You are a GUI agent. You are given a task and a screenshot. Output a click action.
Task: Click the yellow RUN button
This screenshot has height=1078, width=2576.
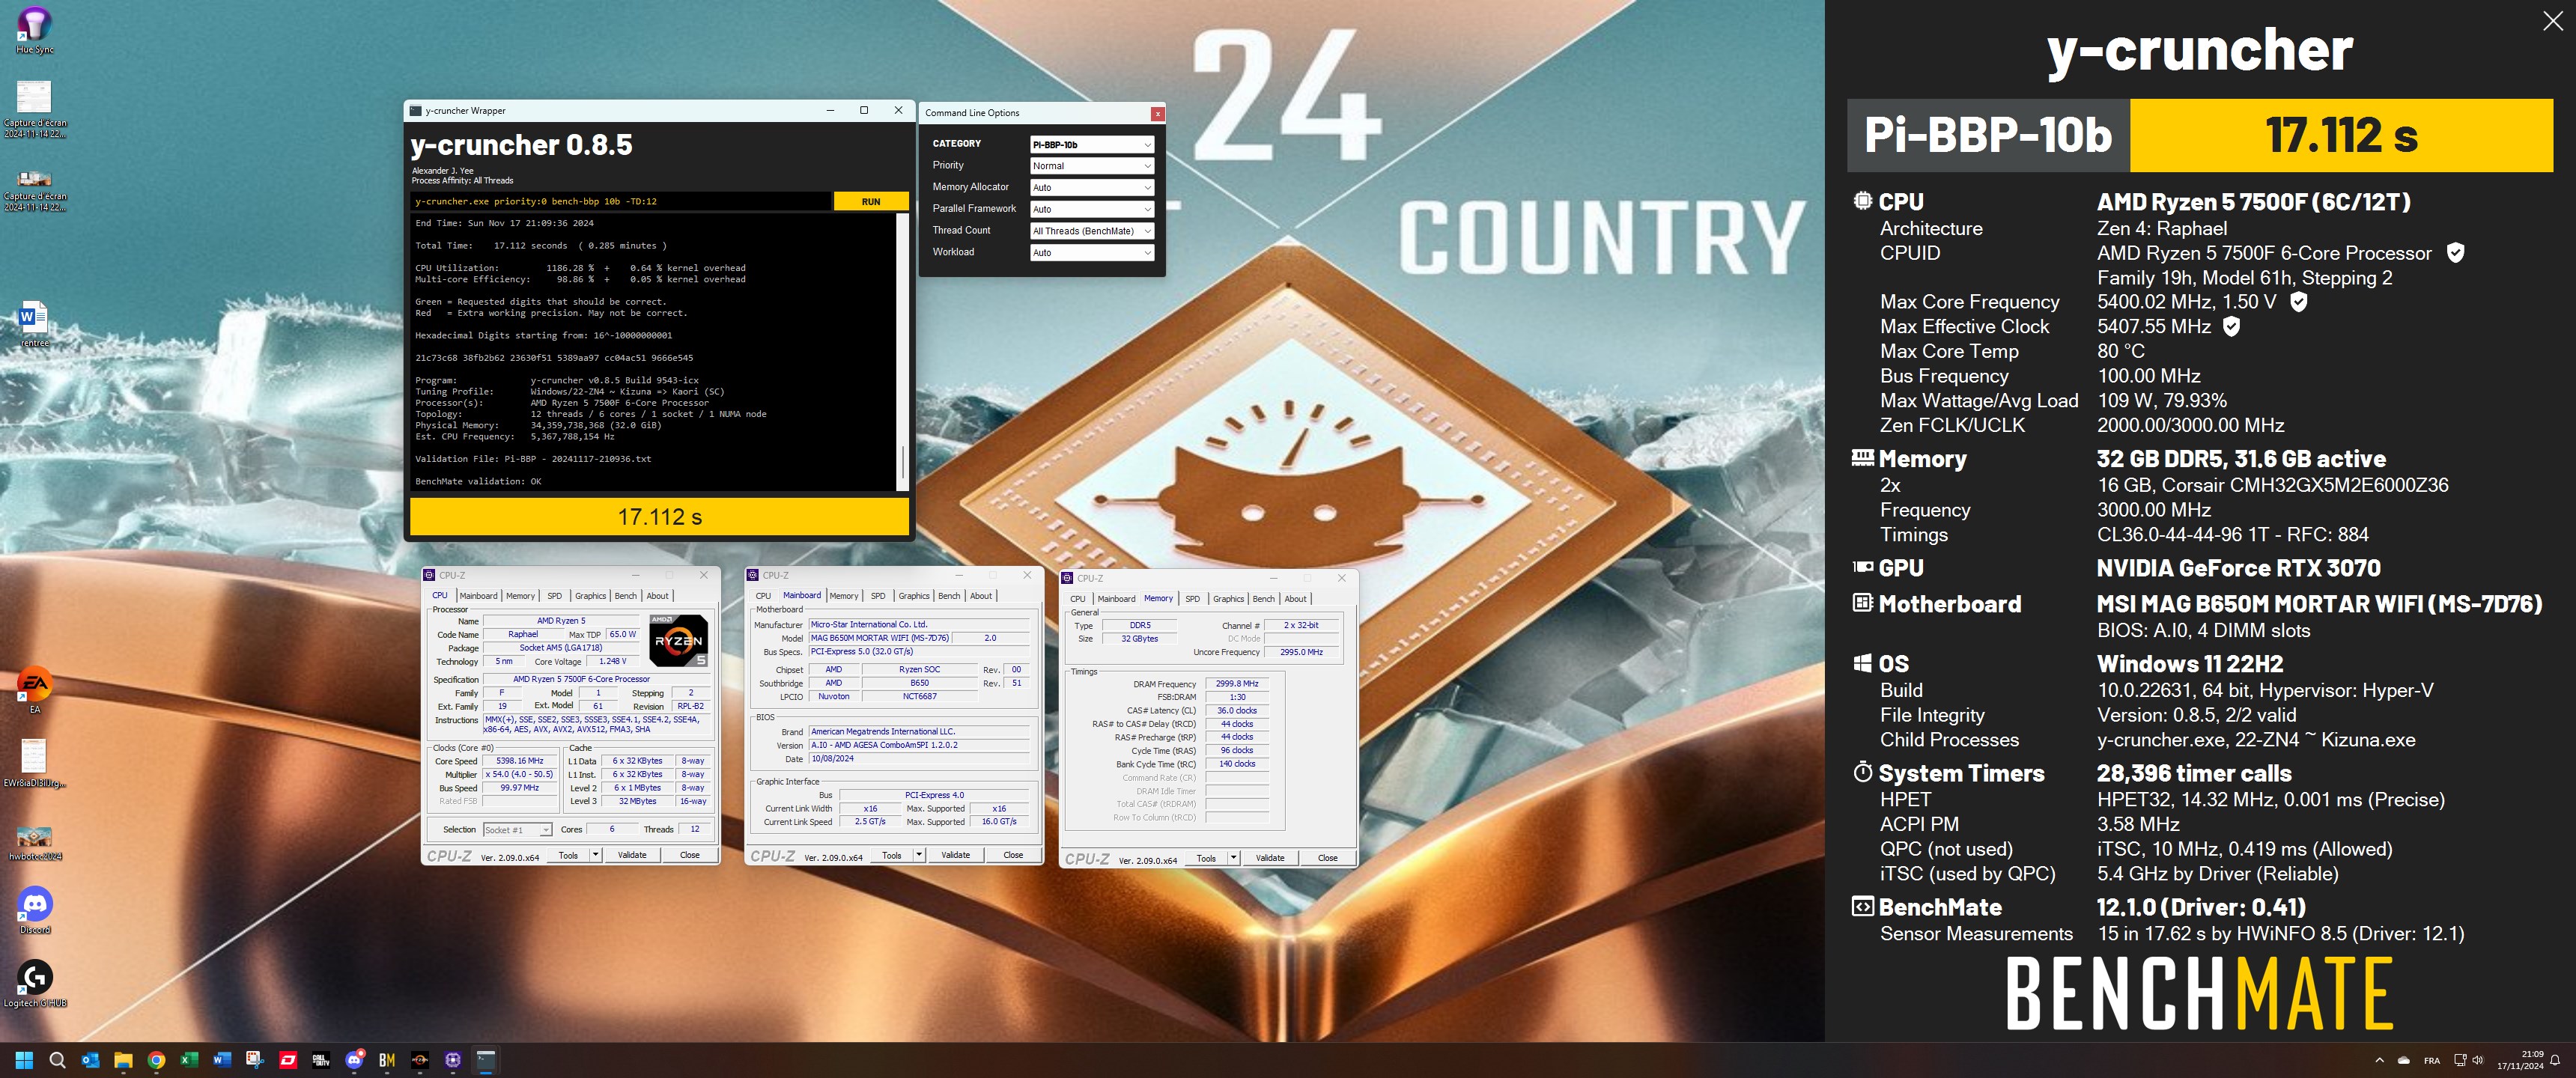pyautogui.click(x=871, y=201)
